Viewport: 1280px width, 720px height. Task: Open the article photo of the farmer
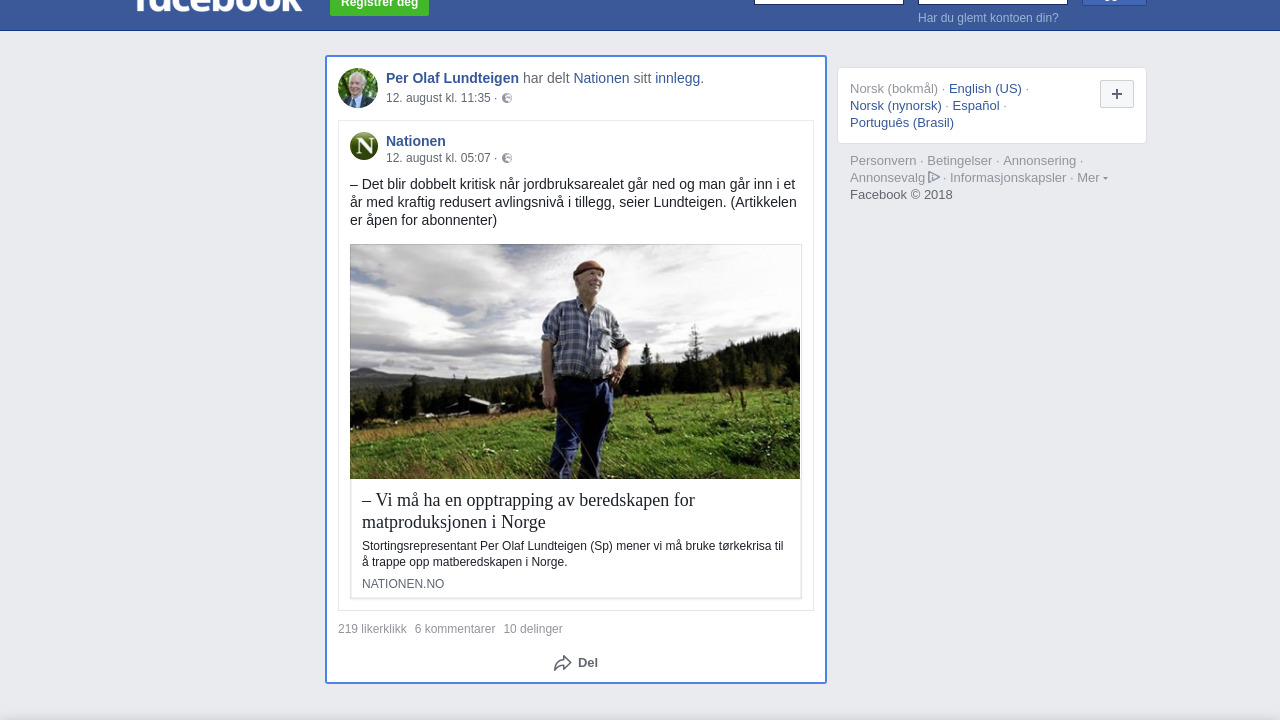point(575,362)
